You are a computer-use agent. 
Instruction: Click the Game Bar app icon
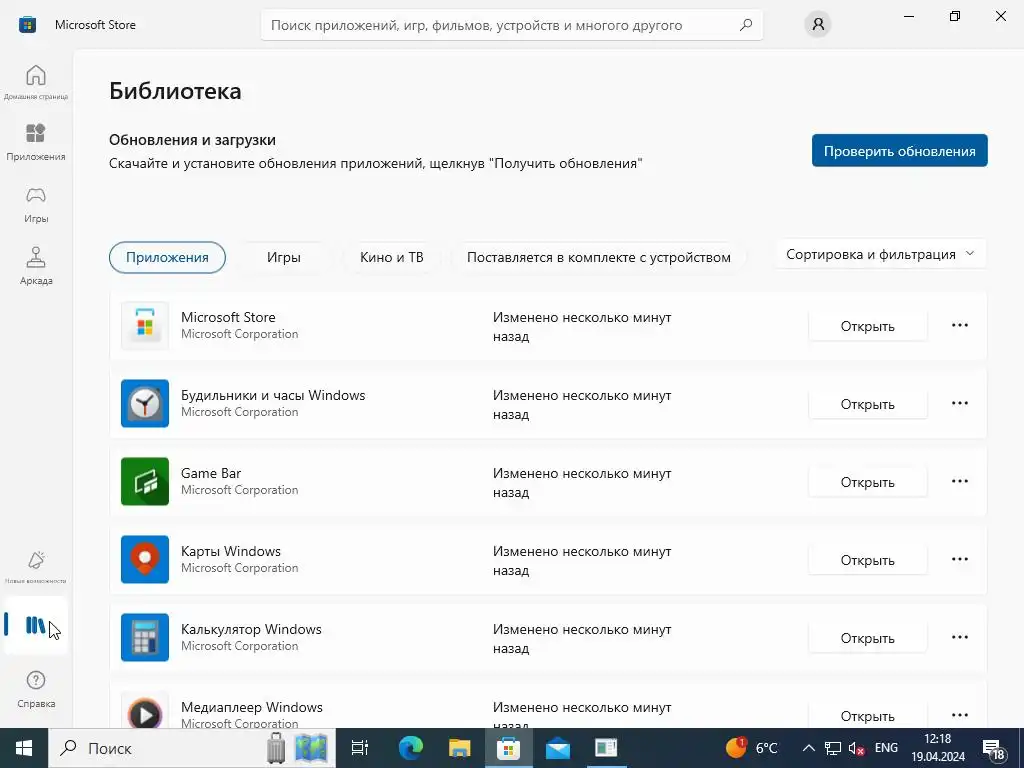[145, 481]
